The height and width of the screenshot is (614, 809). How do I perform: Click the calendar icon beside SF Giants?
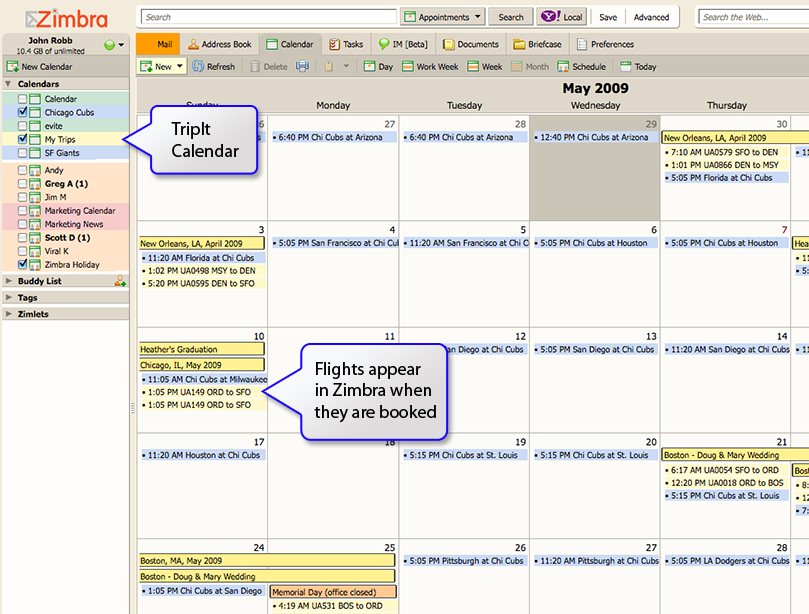[35, 153]
